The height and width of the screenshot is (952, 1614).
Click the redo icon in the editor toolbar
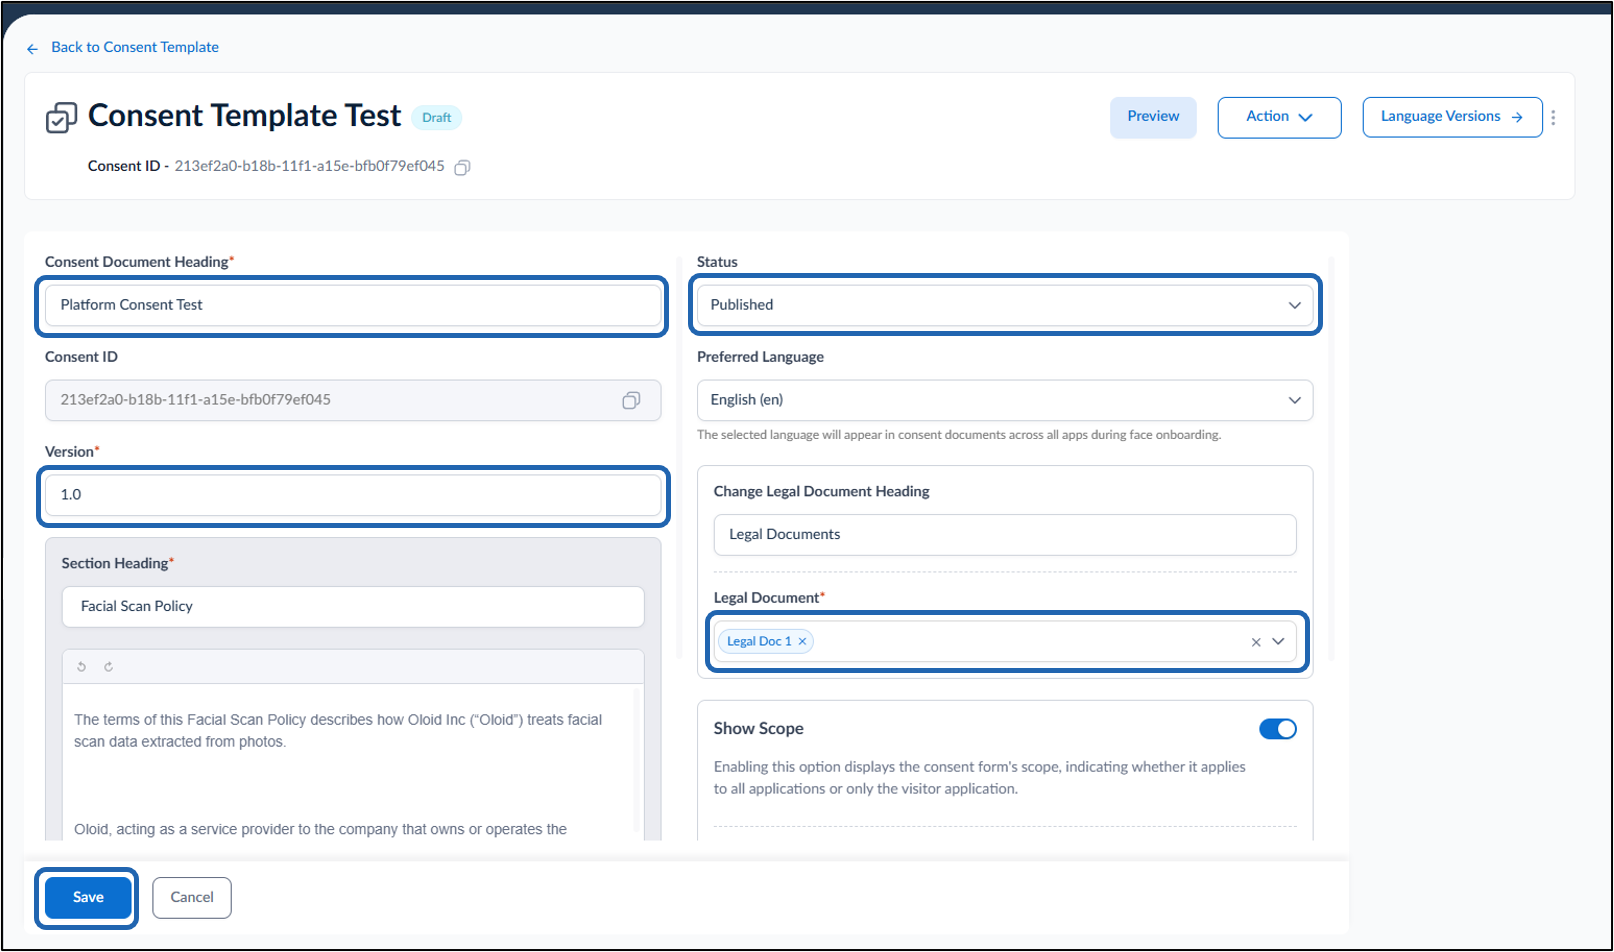click(109, 667)
